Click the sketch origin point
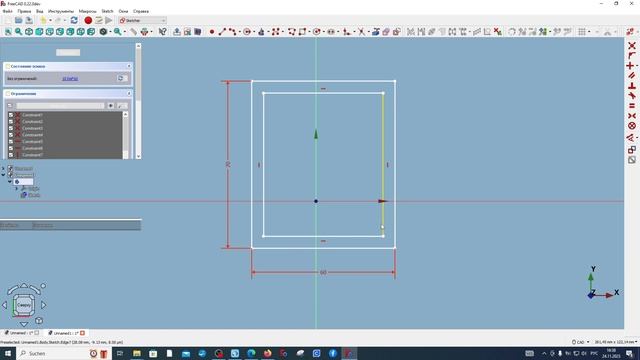Viewport: 640px width, 360px height. click(316, 201)
